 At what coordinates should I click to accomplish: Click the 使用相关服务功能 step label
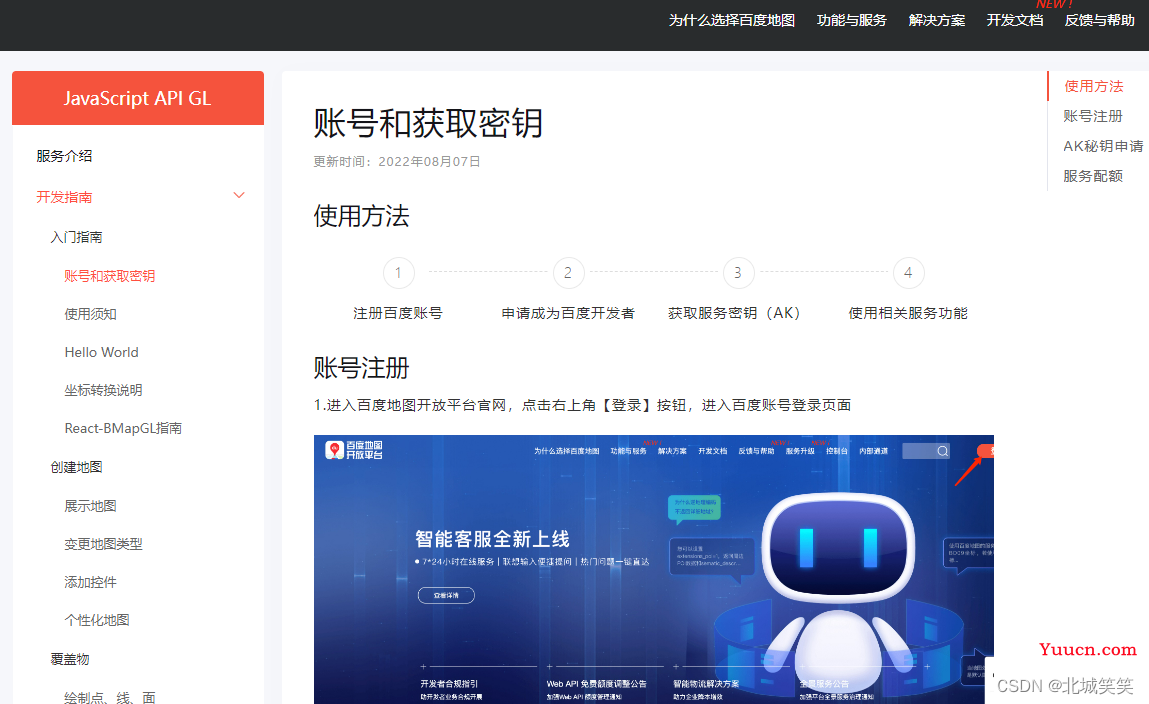pos(908,314)
